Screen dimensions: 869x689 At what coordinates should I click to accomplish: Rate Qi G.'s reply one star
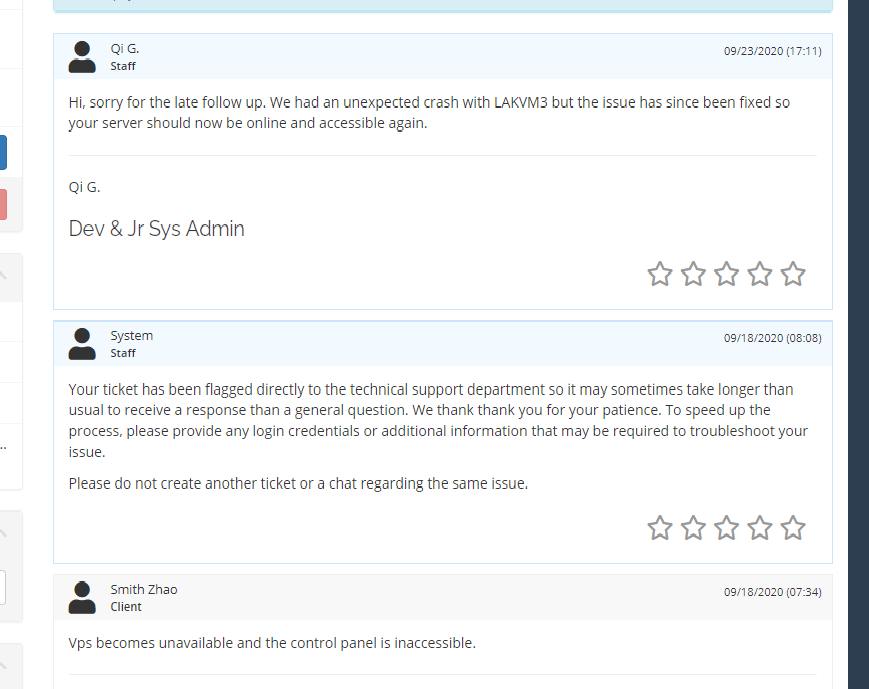(660, 274)
